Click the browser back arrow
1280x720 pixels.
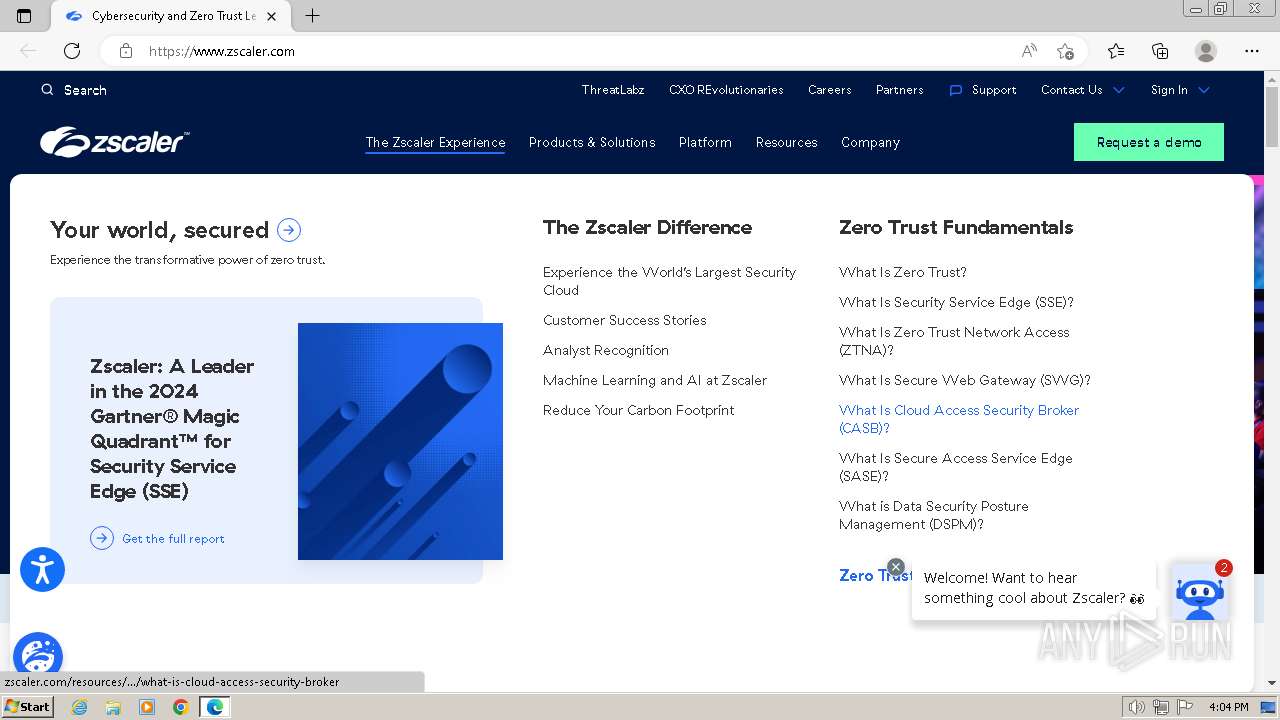point(28,51)
